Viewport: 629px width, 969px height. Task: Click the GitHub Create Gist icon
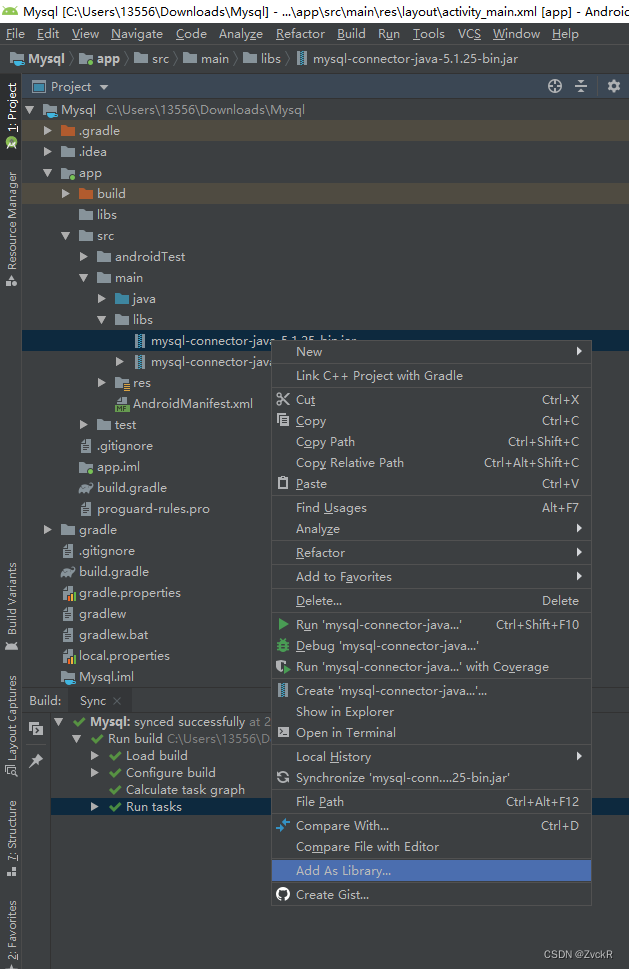pyautogui.click(x=283, y=894)
